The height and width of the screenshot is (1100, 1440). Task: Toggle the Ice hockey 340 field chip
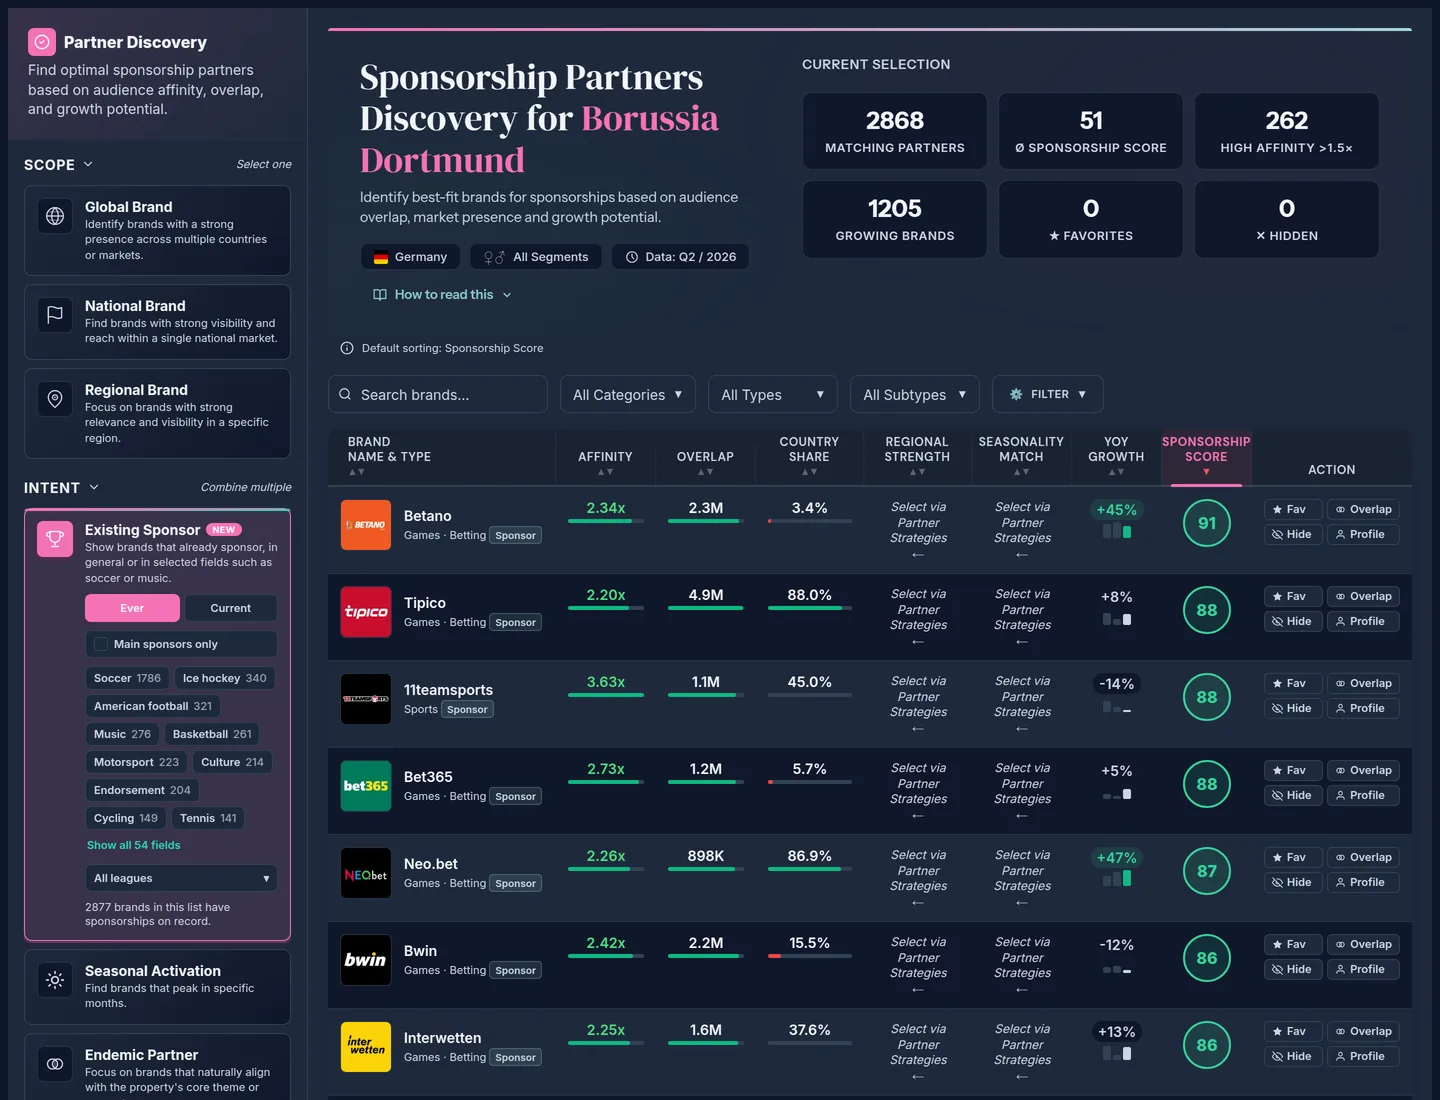225,678
